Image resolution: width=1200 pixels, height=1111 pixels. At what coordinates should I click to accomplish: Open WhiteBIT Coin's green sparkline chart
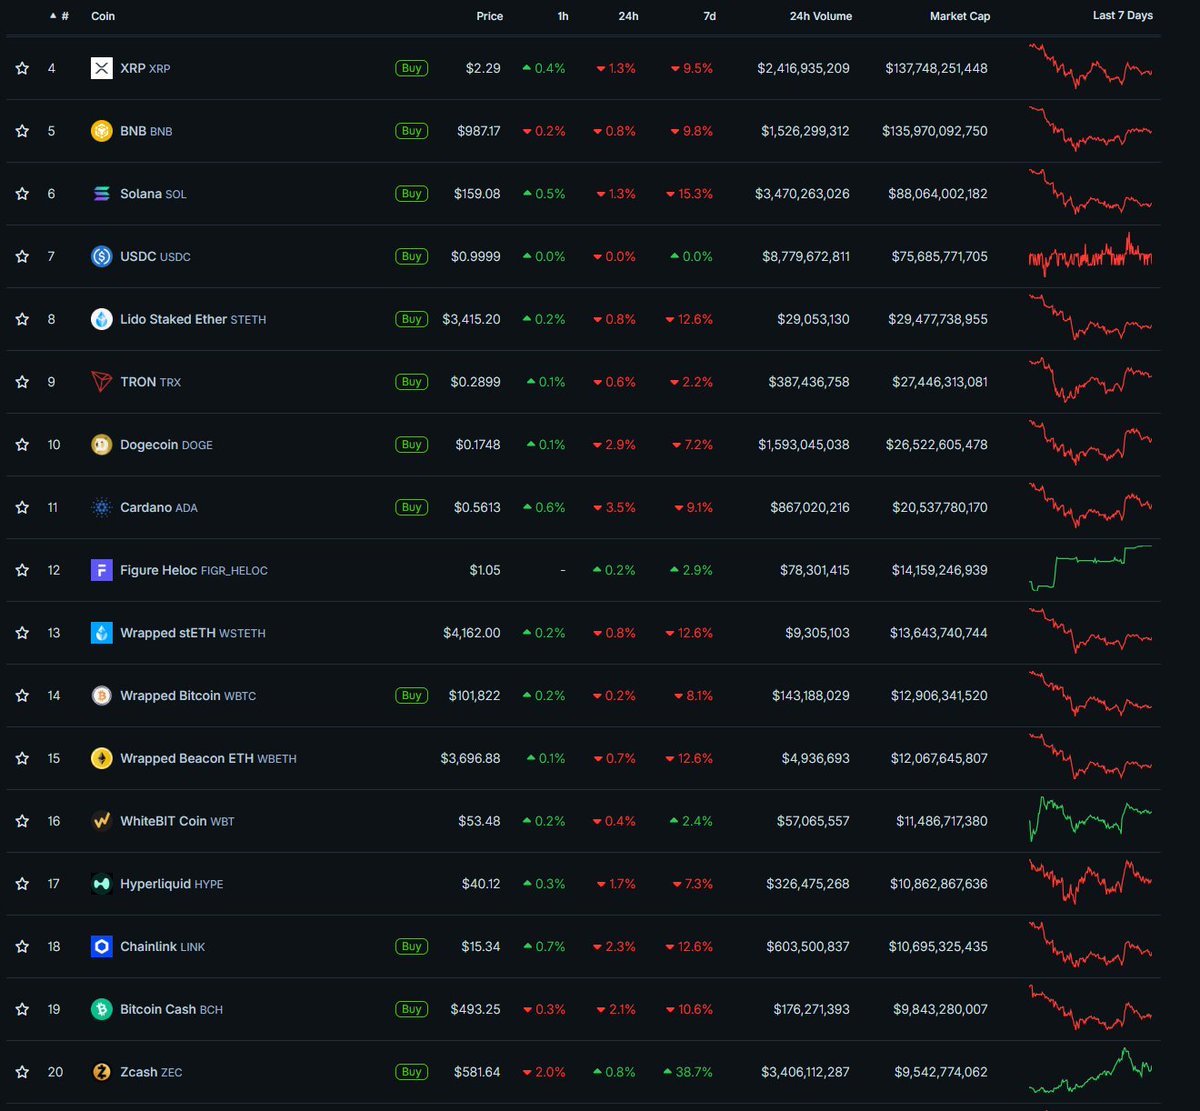(x=1090, y=819)
